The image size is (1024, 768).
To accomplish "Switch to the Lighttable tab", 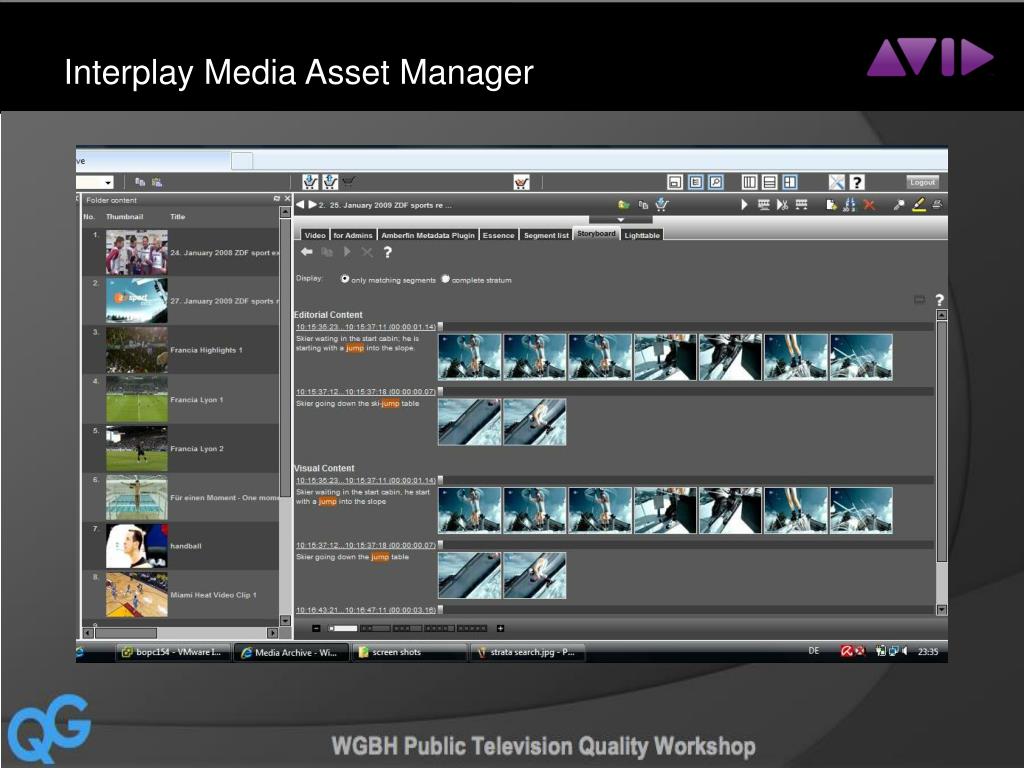I will (x=642, y=235).
